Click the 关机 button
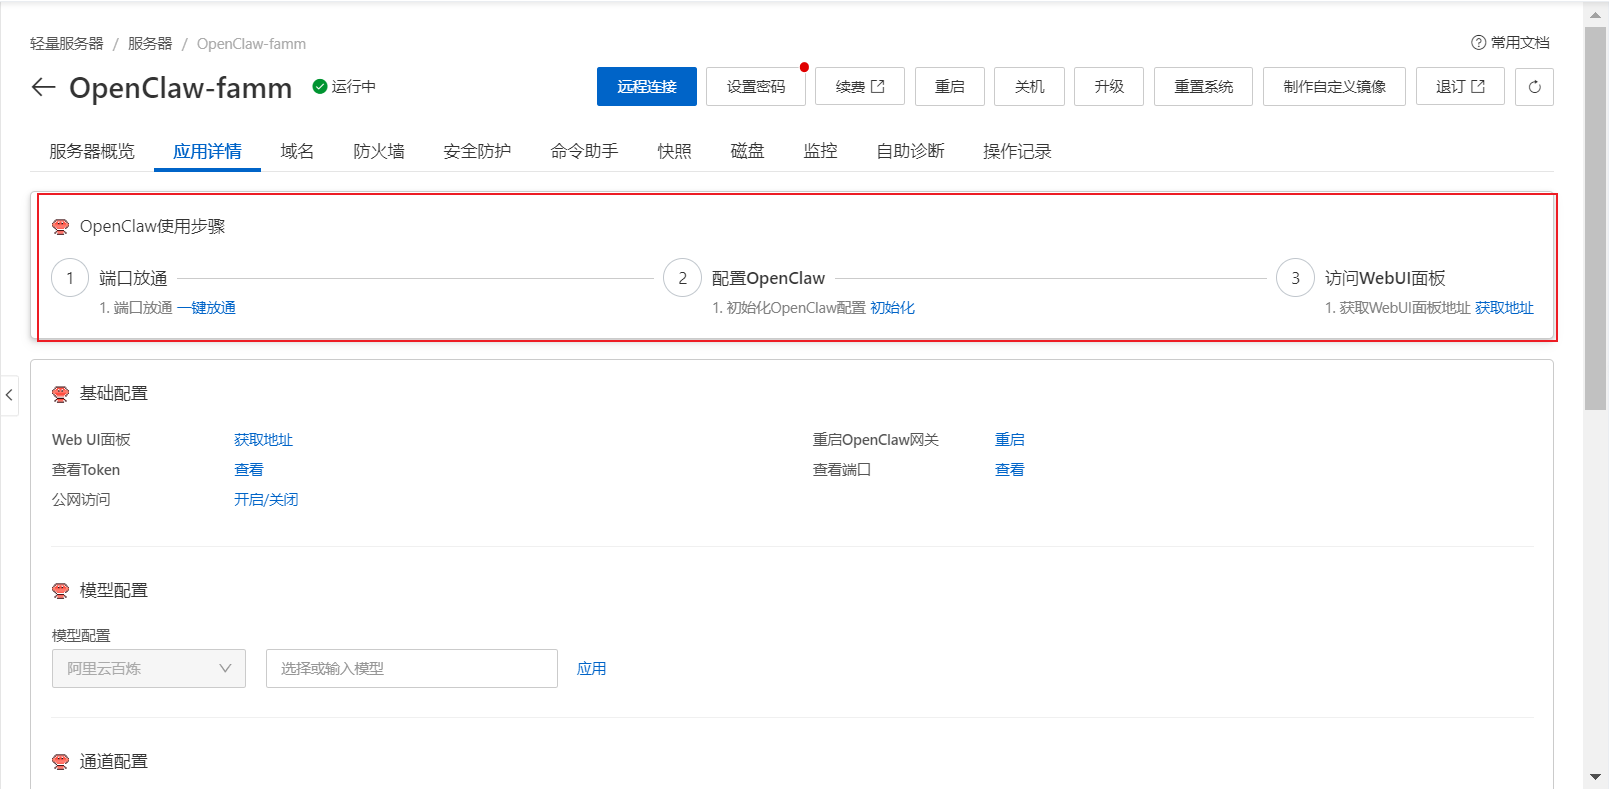1609x789 pixels. (x=1030, y=87)
